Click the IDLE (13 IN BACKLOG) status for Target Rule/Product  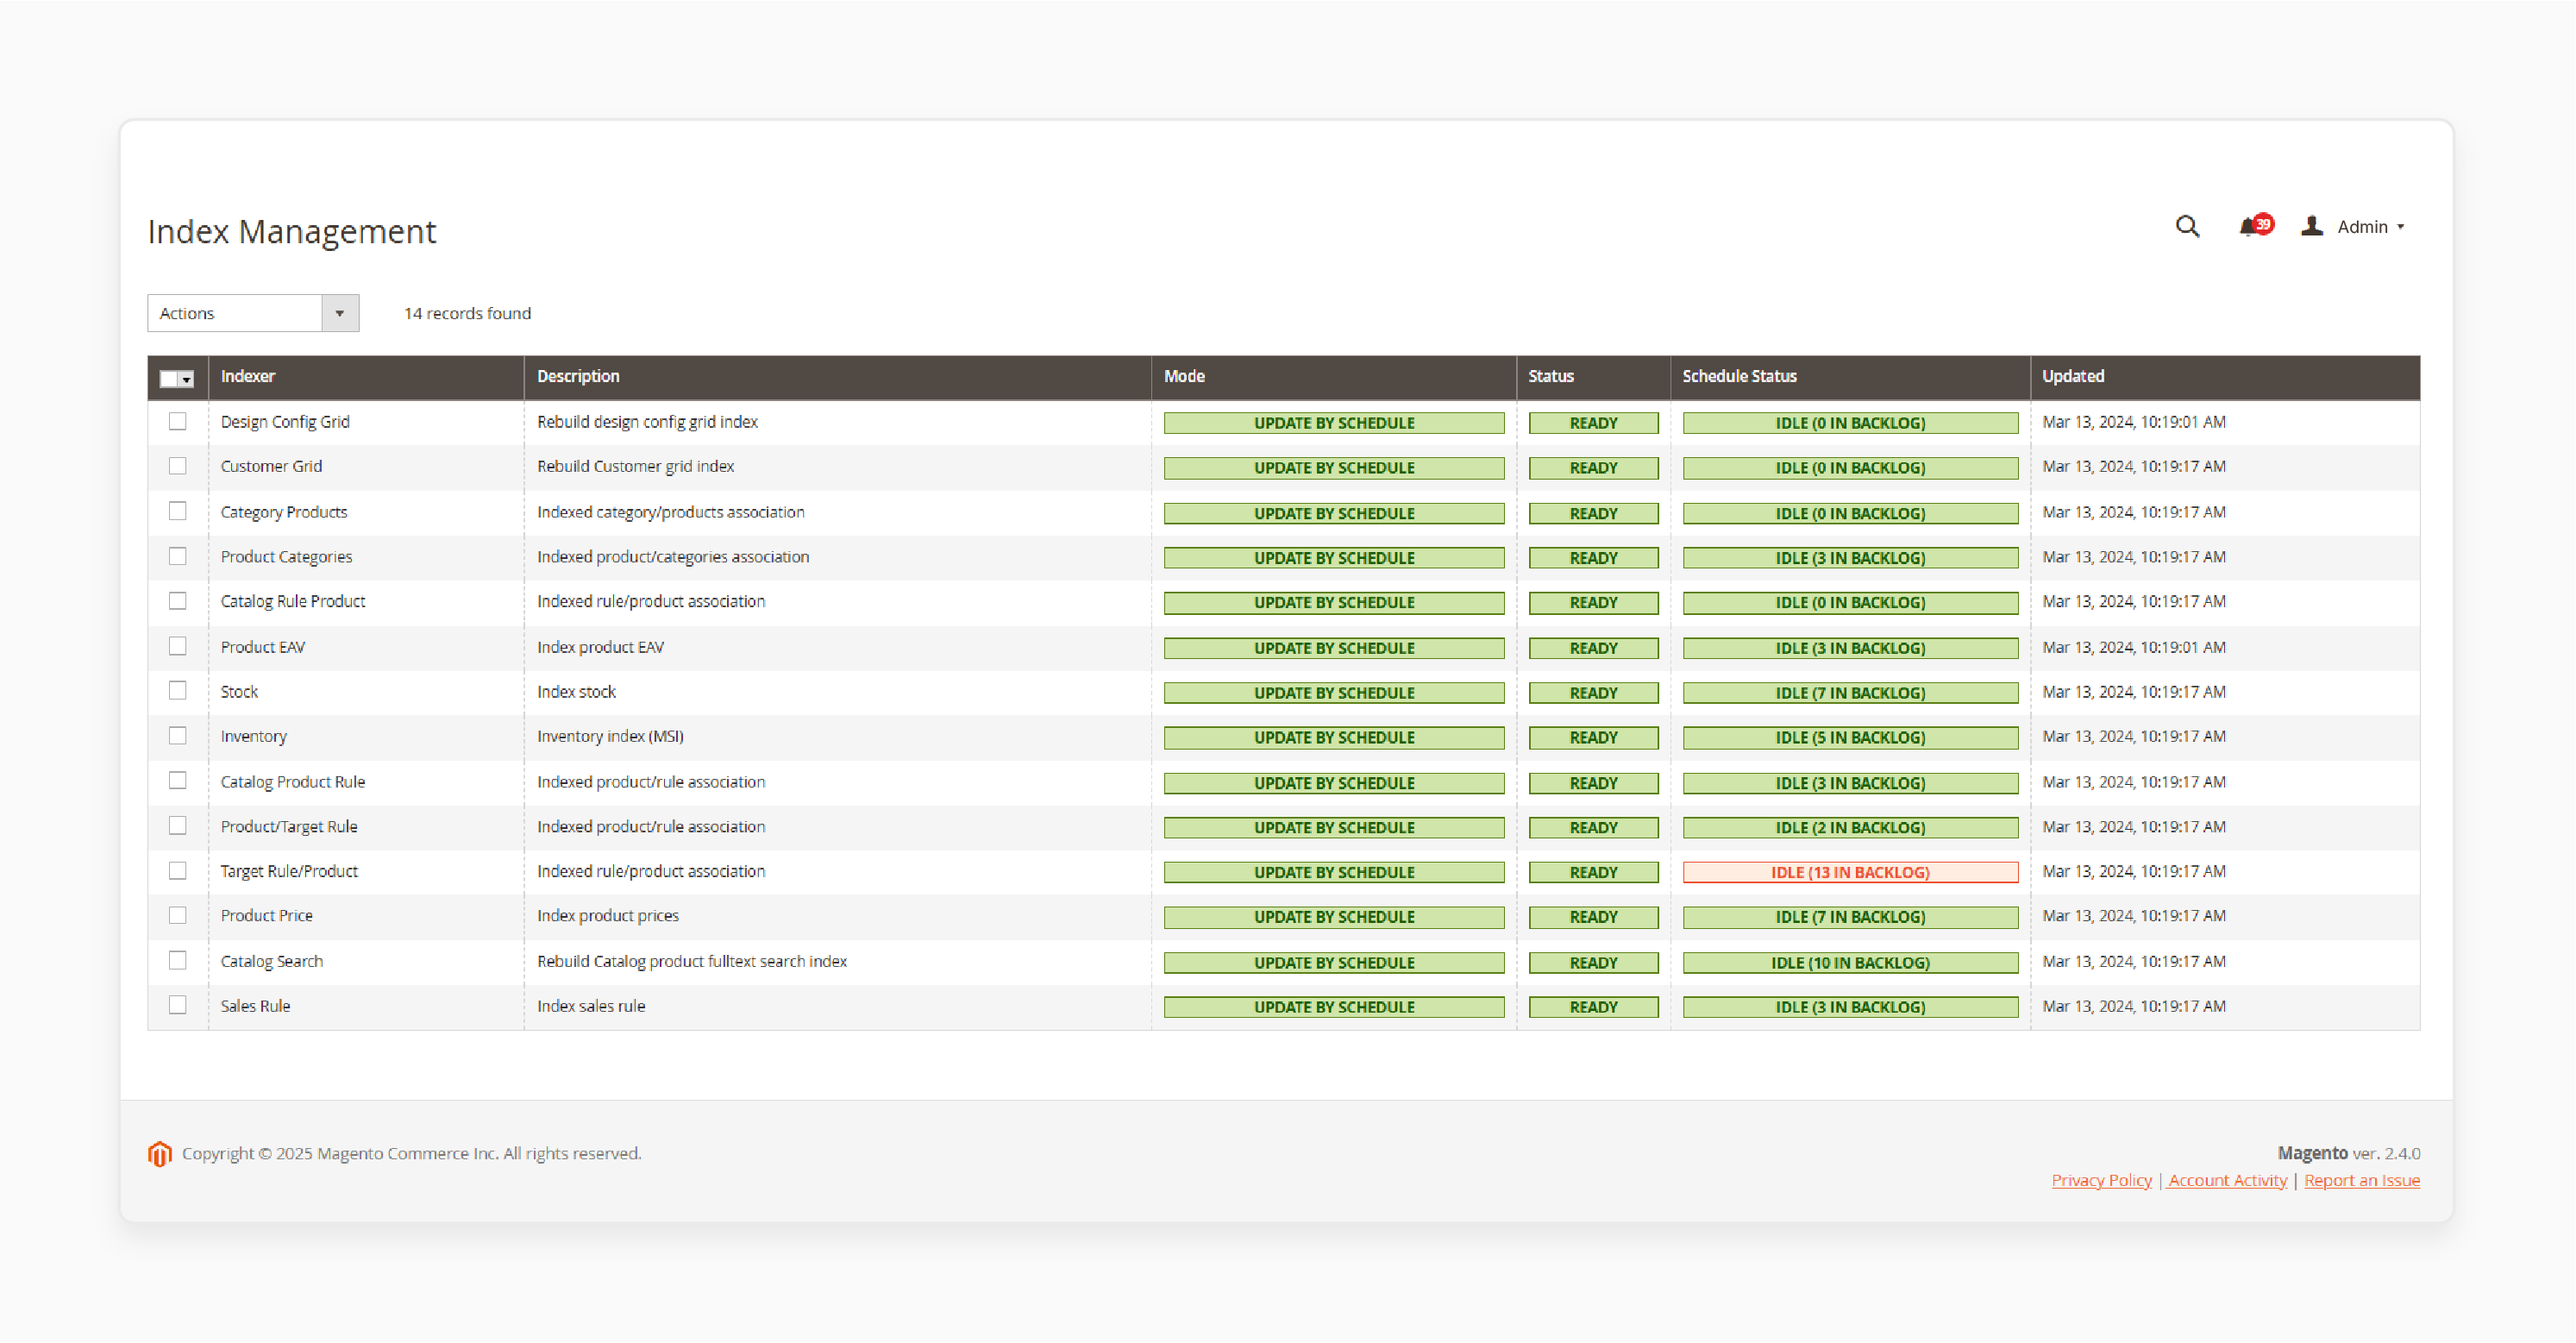coord(1848,871)
